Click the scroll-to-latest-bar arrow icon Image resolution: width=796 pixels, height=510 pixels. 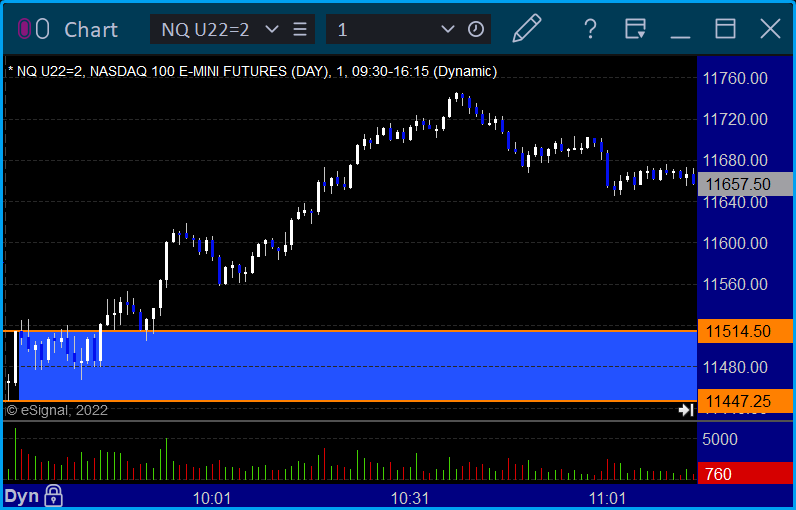686,410
